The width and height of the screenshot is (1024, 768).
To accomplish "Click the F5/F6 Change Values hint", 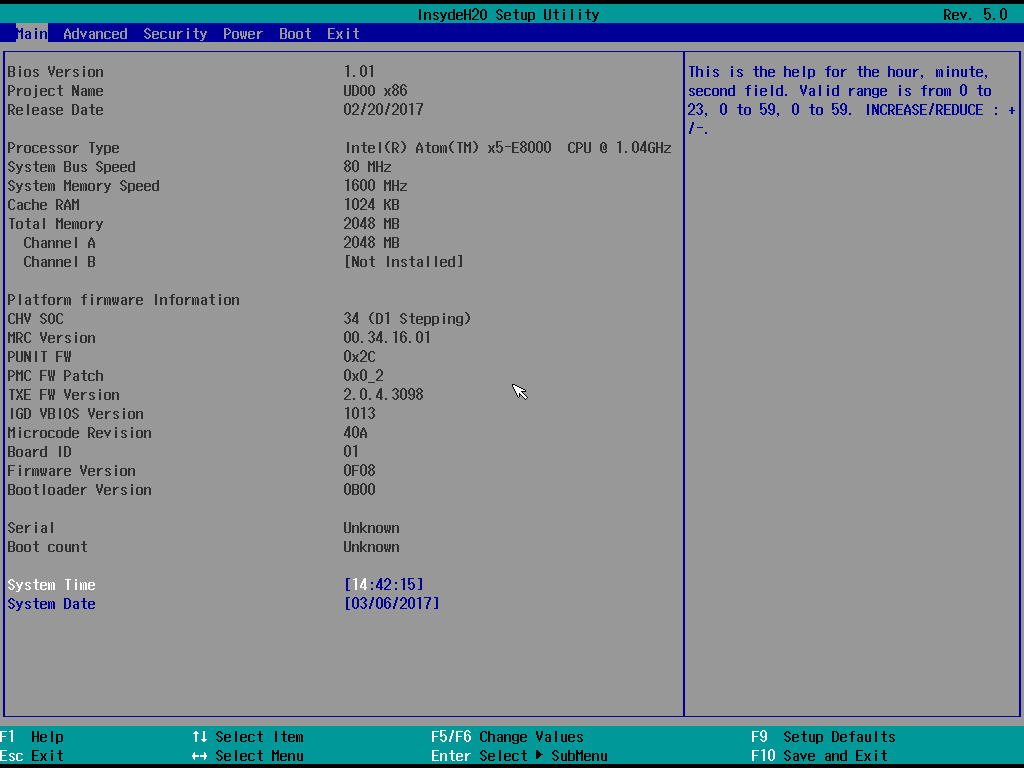I will click(x=507, y=737).
